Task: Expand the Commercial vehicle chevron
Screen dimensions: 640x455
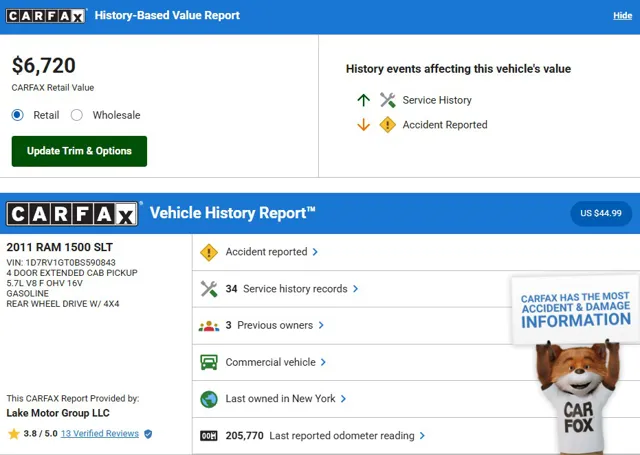Action: [323, 362]
